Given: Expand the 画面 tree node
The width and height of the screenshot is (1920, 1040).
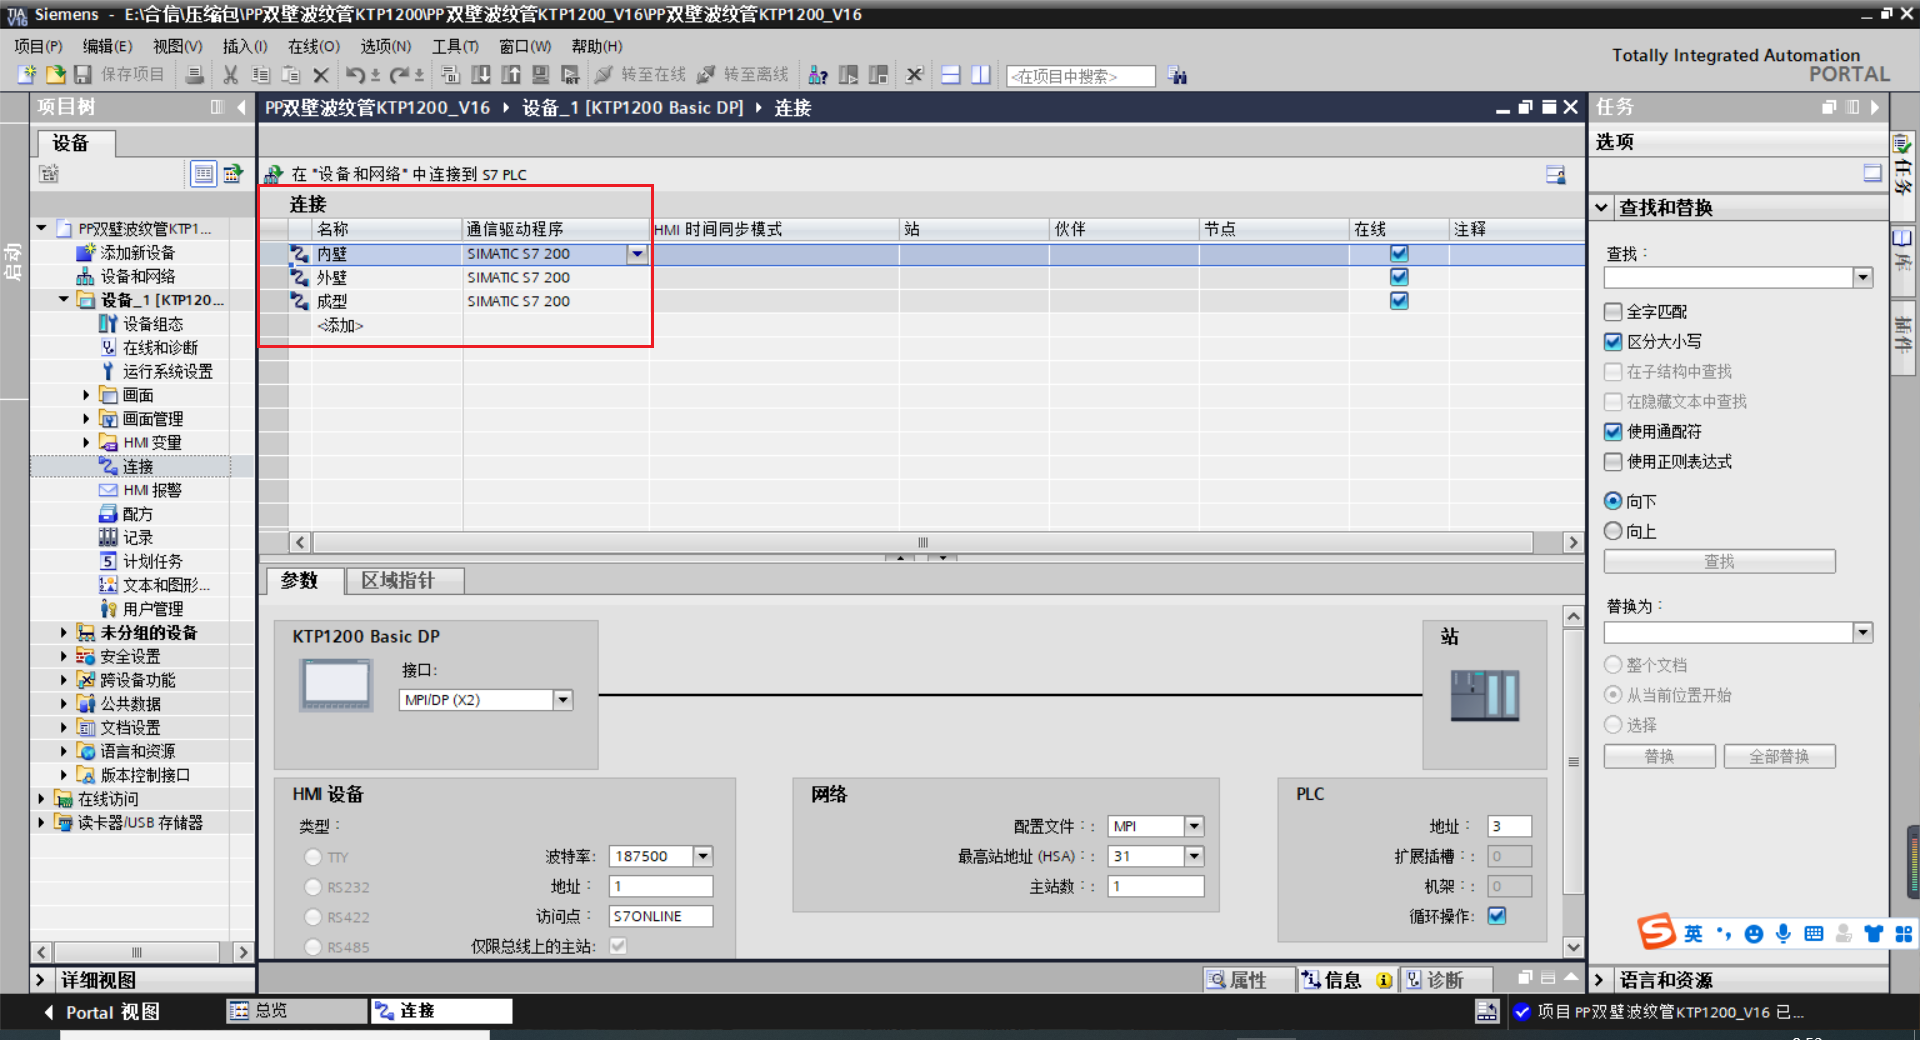Looking at the screenshot, I should click(86, 395).
